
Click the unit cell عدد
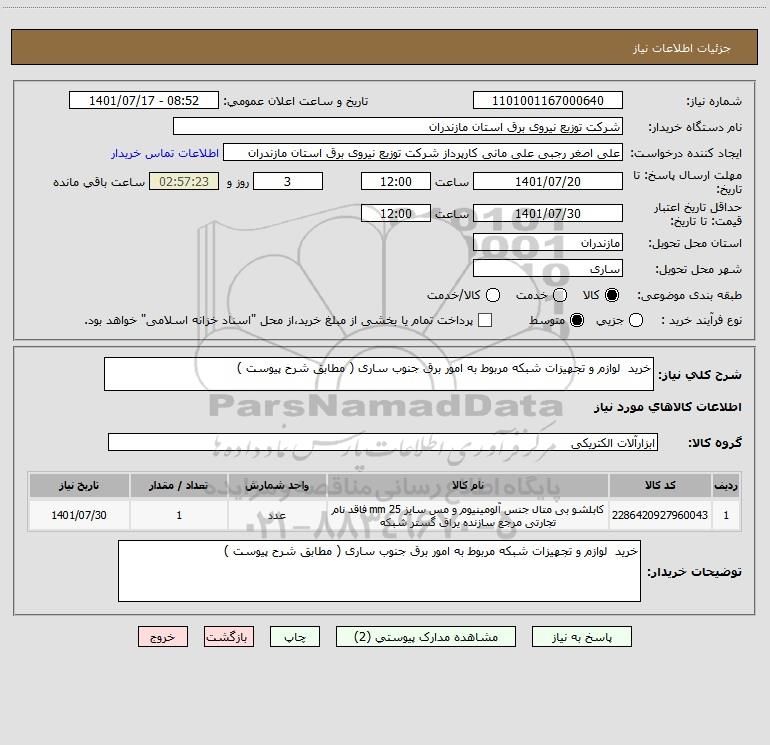(277, 515)
